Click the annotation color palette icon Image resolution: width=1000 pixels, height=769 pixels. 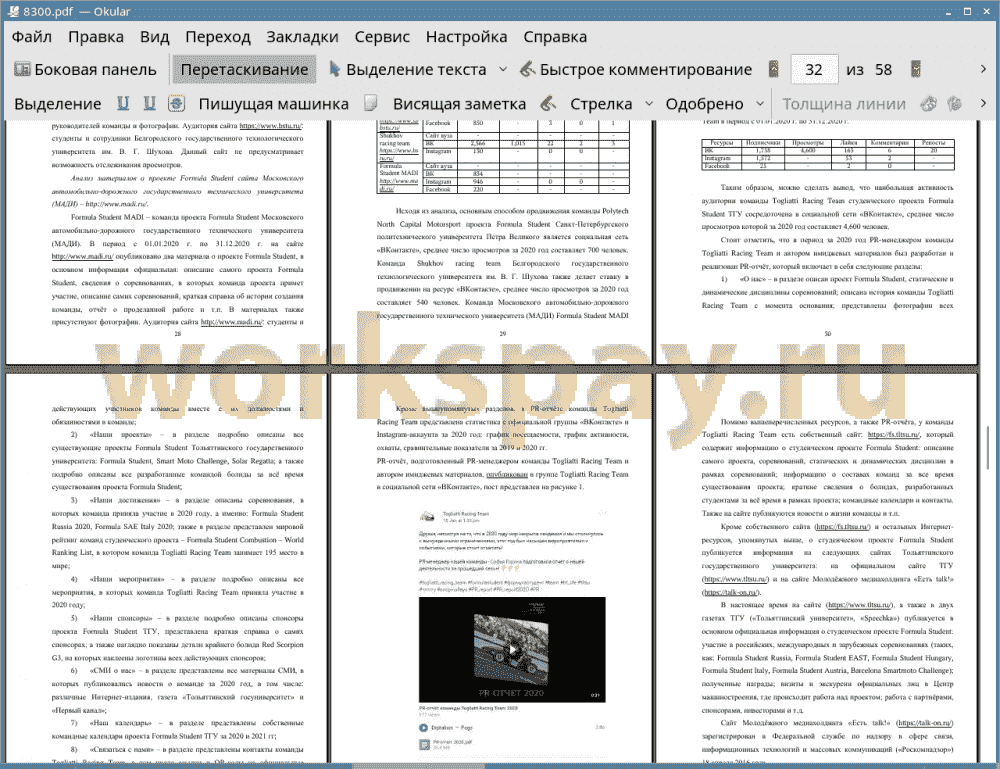pyautogui.click(x=929, y=103)
